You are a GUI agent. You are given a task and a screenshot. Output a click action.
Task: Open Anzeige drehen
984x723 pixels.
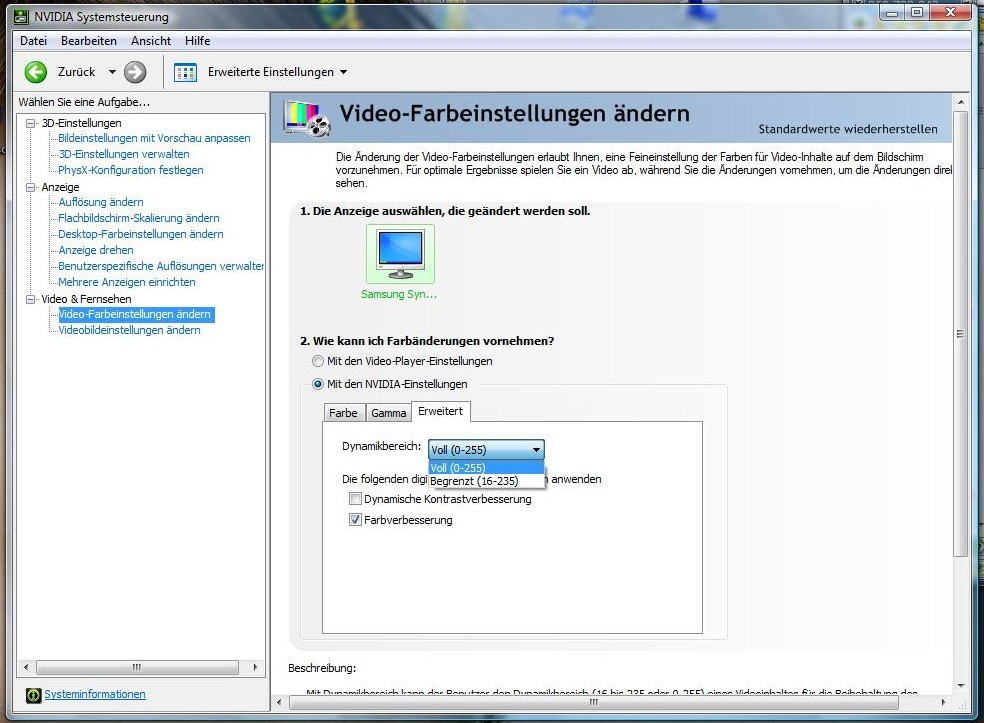coord(95,250)
